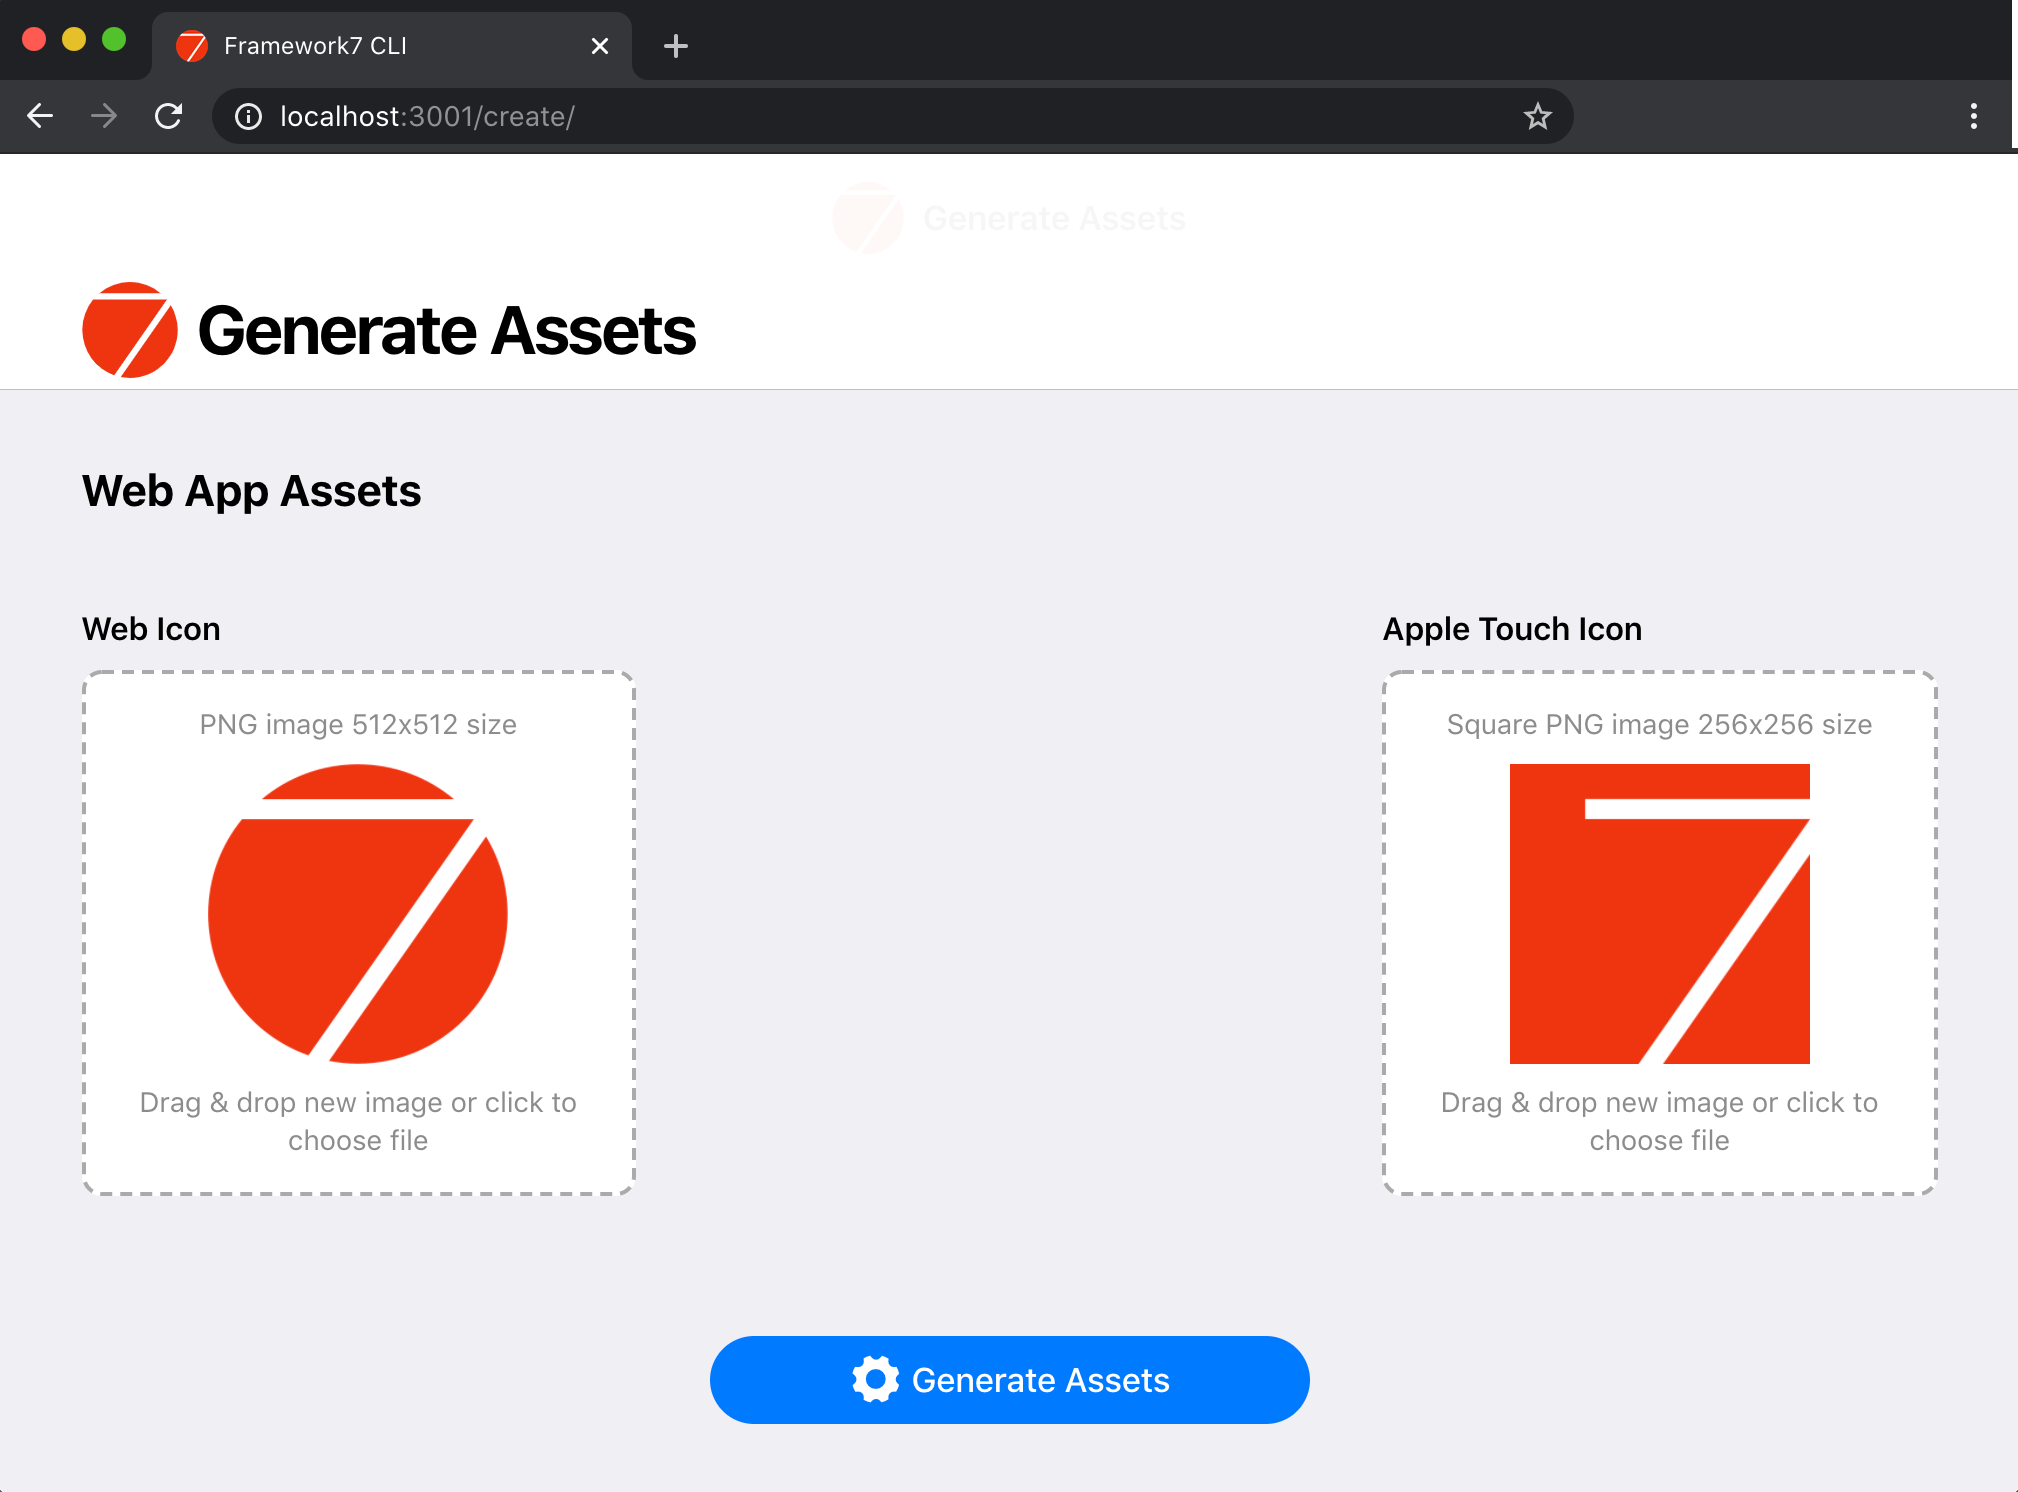2018x1492 pixels.
Task: Reload the page with refresh icon
Action: click(168, 116)
